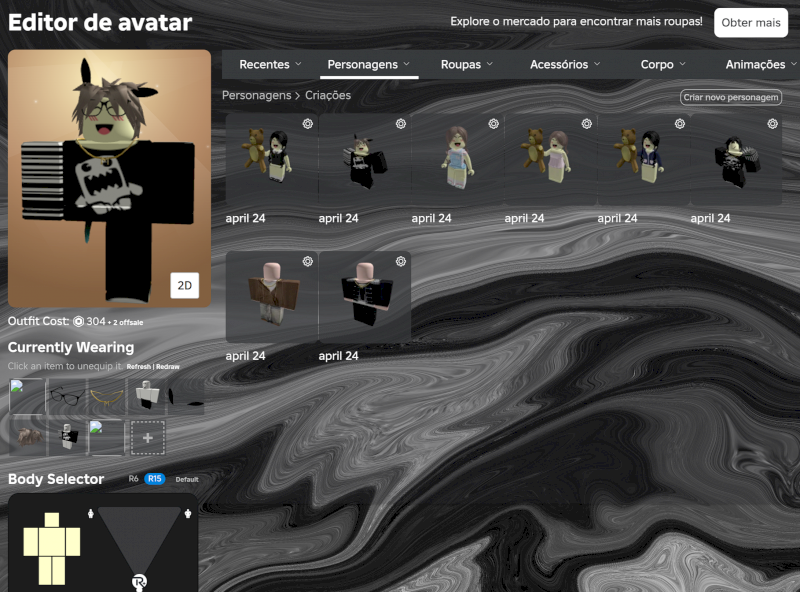This screenshot has height=592, width=800.
Task: Open the Corpo tab
Action: 657,64
